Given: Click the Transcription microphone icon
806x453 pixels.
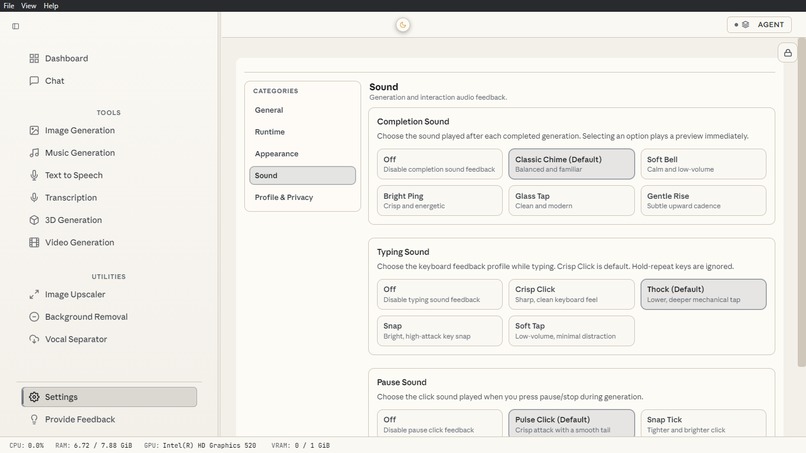Looking at the screenshot, I should click(x=34, y=197).
